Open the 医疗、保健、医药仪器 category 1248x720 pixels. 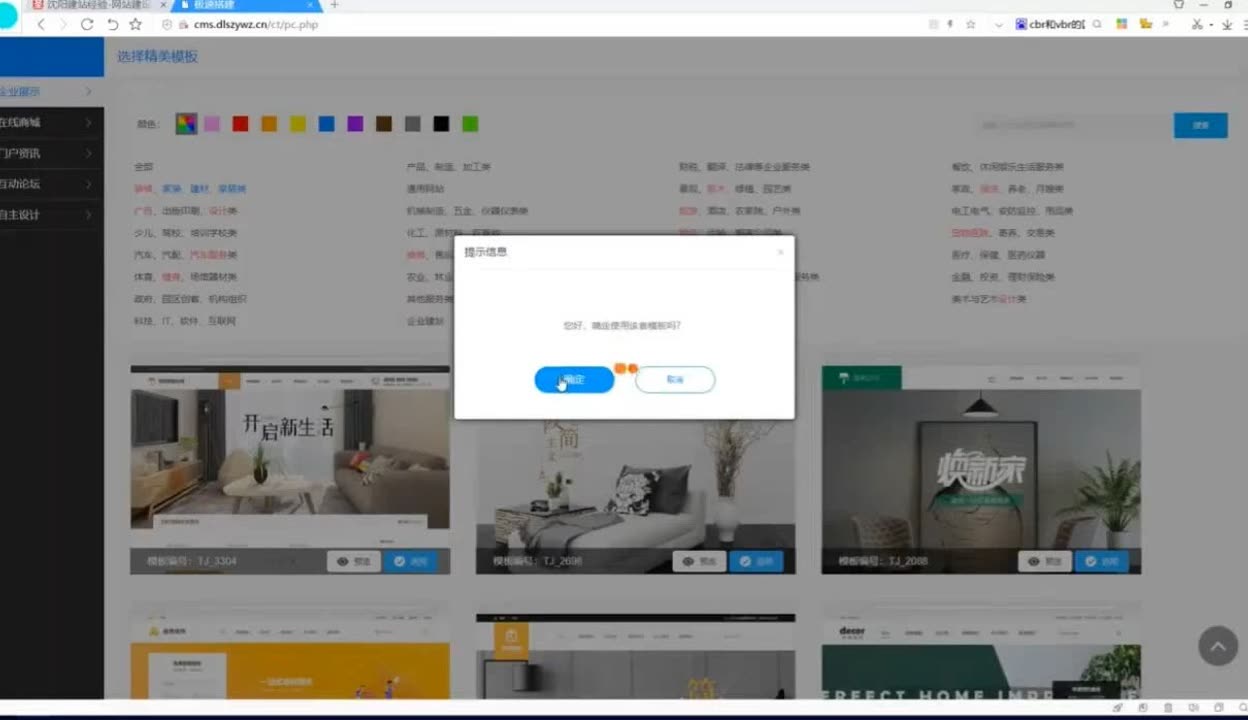(x=998, y=255)
